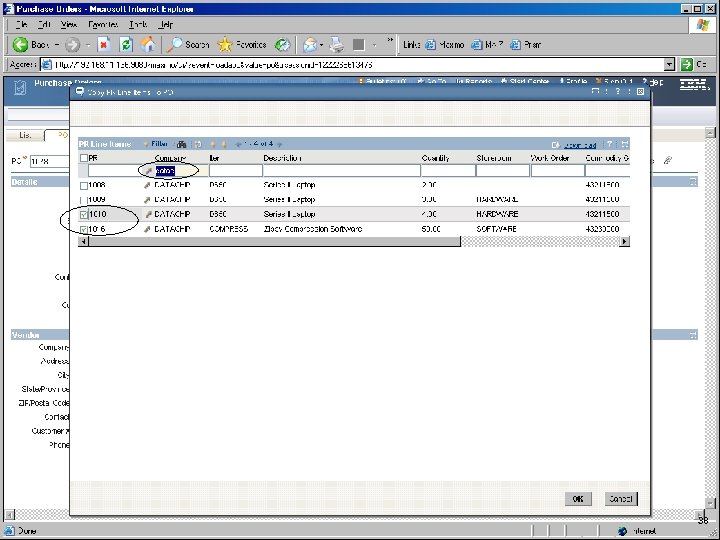720x540 pixels.
Task: Click the Description filter input field
Action: pyautogui.click(x=342, y=171)
